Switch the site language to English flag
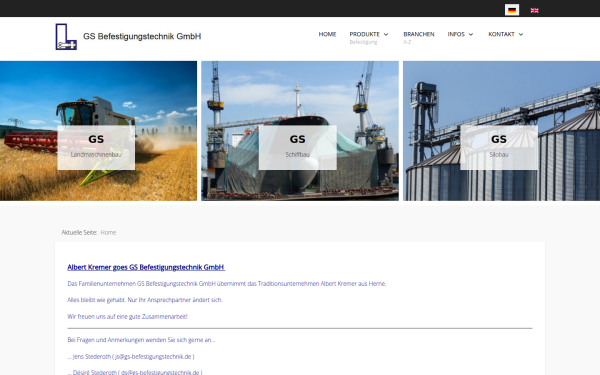Image resolution: width=600 pixels, height=375 pixels. (534, 10)
